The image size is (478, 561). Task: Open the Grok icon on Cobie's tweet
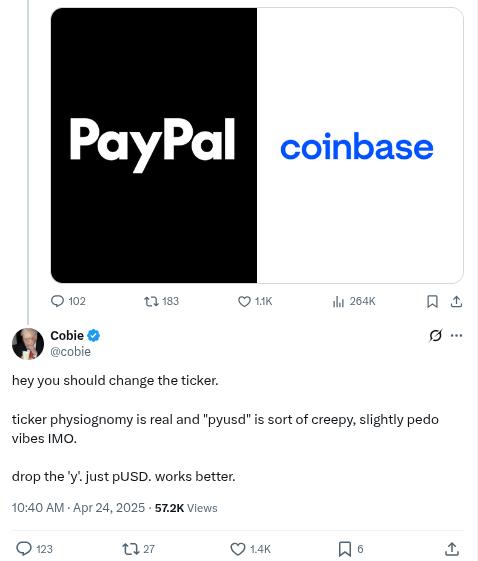click(435, 335)
